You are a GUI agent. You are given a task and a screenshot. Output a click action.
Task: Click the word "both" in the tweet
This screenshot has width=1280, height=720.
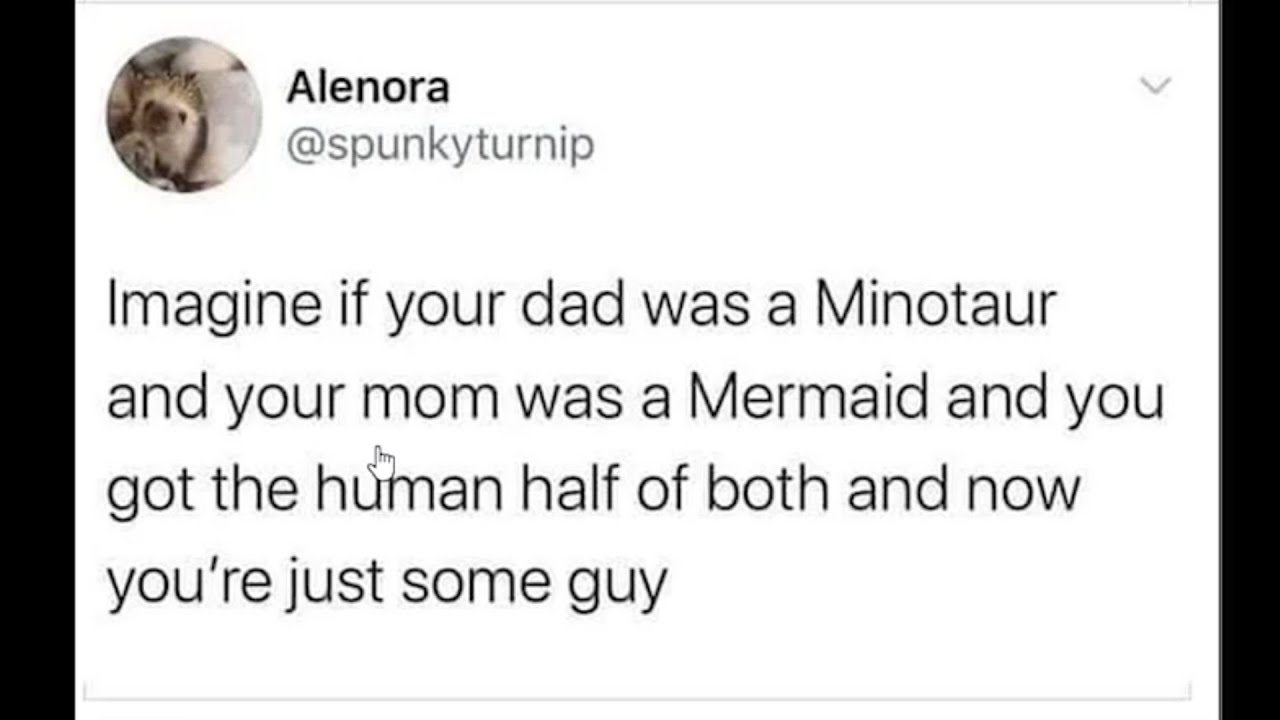(765, 490)
